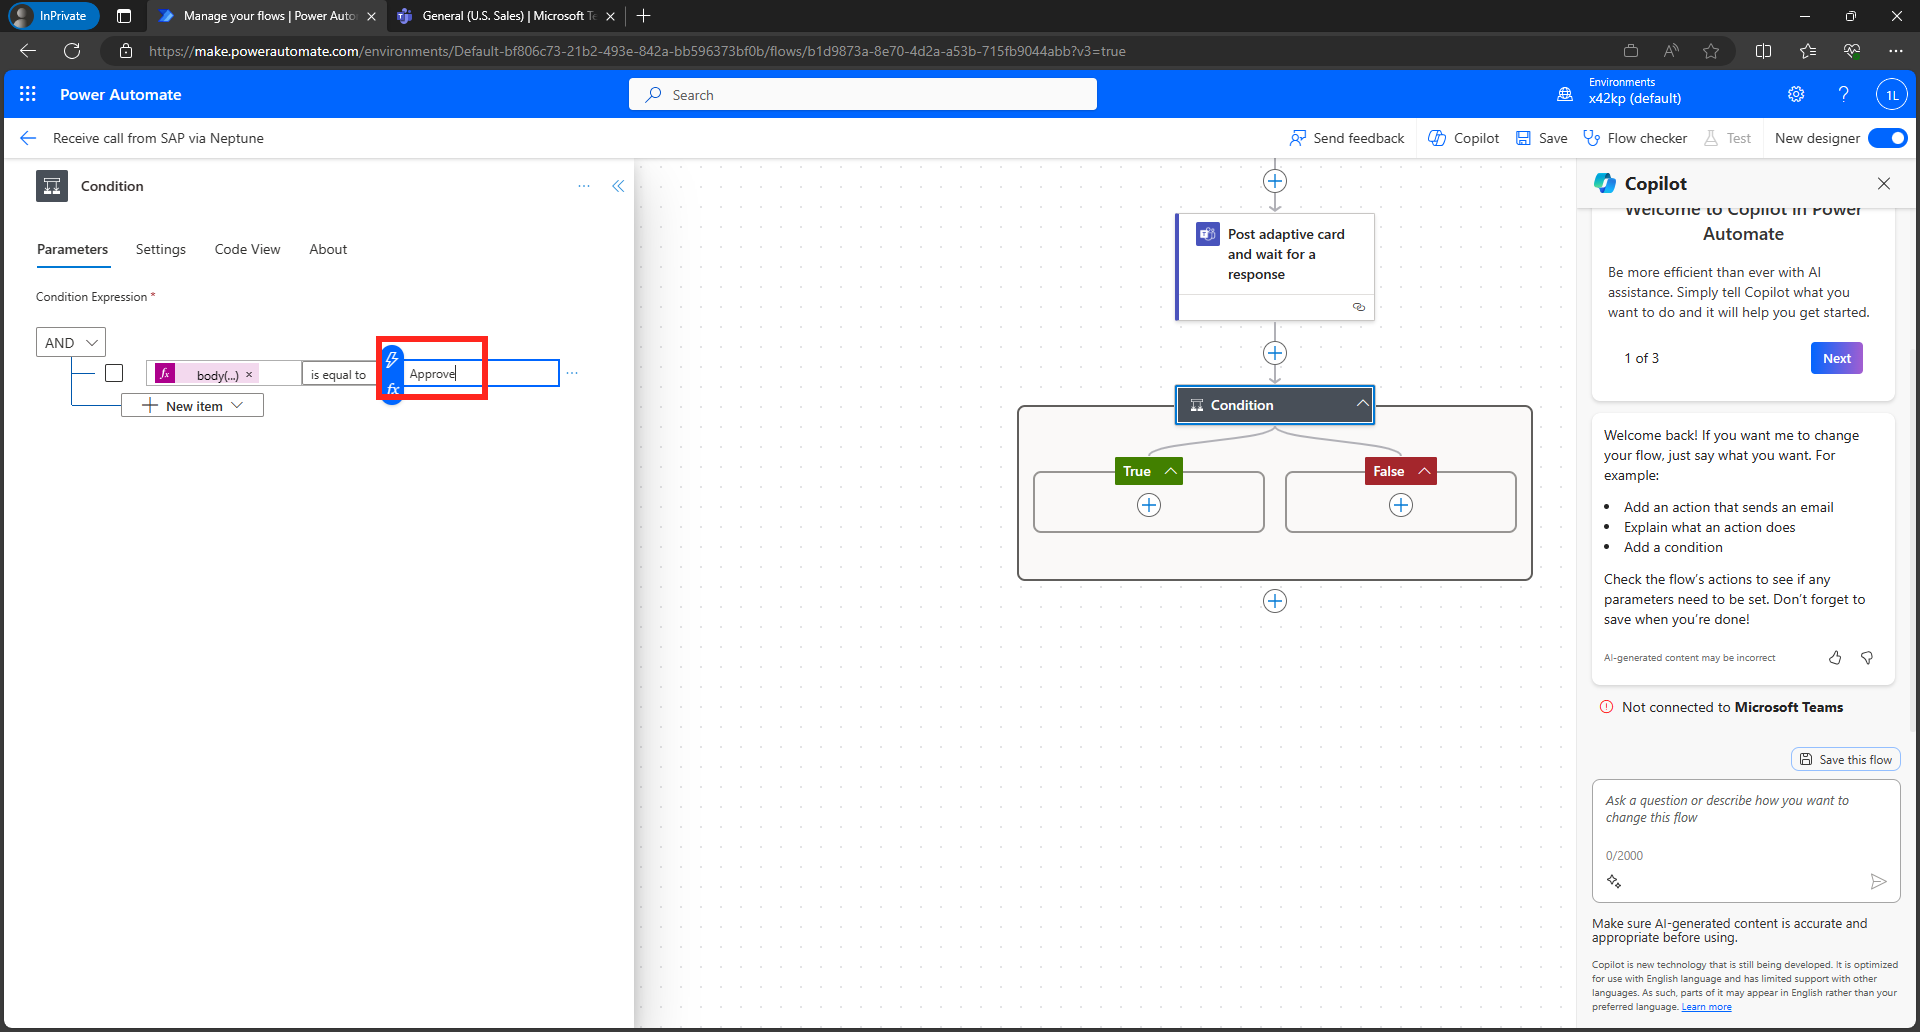1920x1032 pixels.
Task: Click the connection link icon on the card
Action: tap(1358, 307)
